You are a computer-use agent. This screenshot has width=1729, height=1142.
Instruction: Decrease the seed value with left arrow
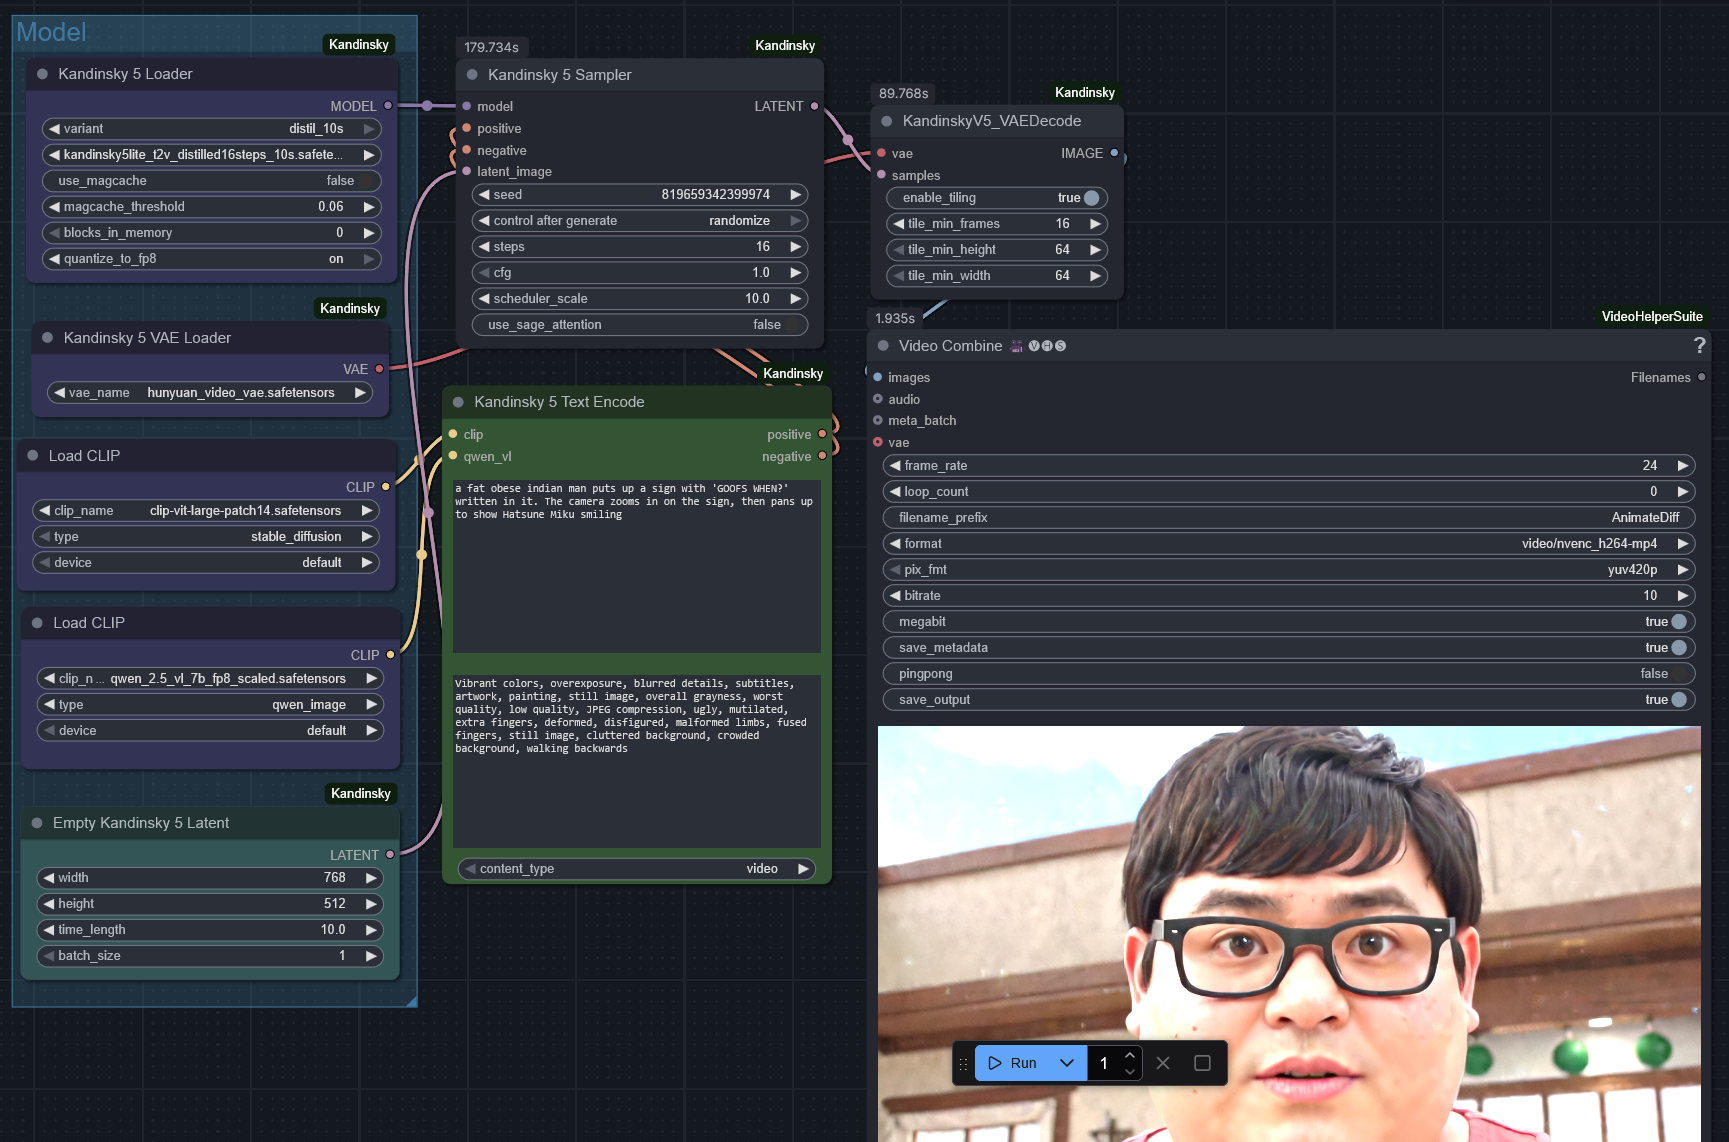point(484,195)
